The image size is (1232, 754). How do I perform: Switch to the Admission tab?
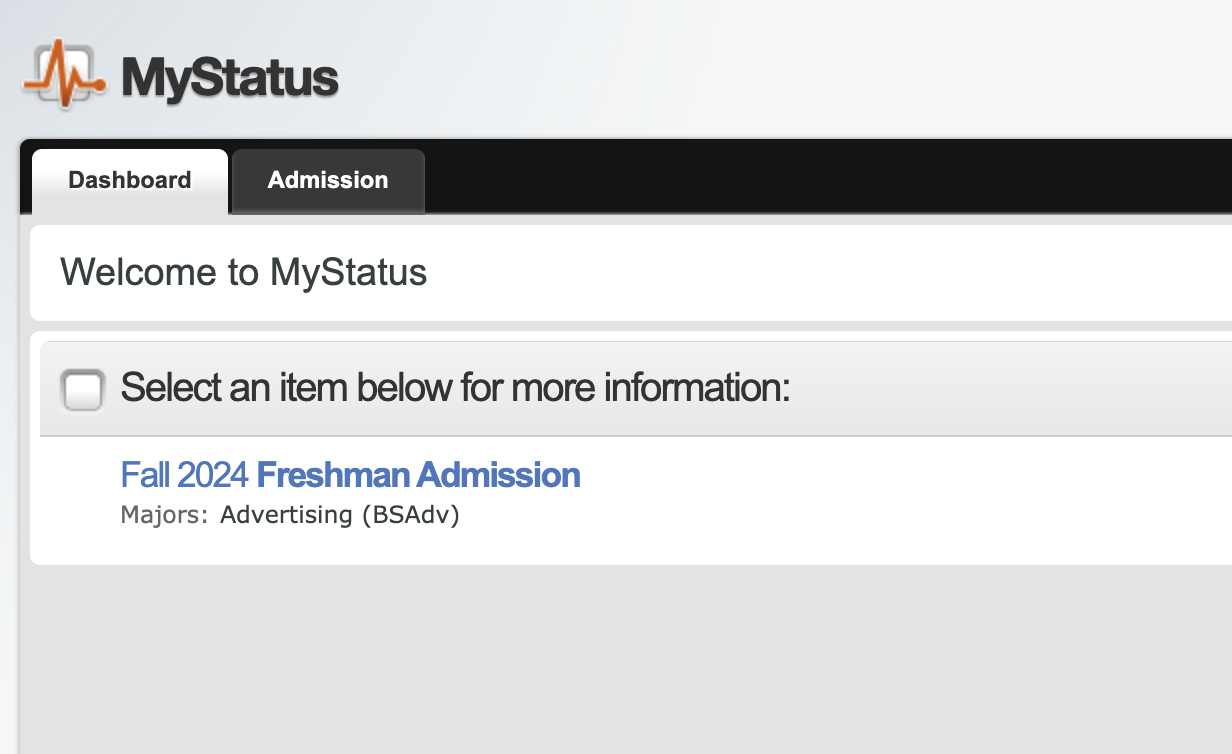pos(328,181)
